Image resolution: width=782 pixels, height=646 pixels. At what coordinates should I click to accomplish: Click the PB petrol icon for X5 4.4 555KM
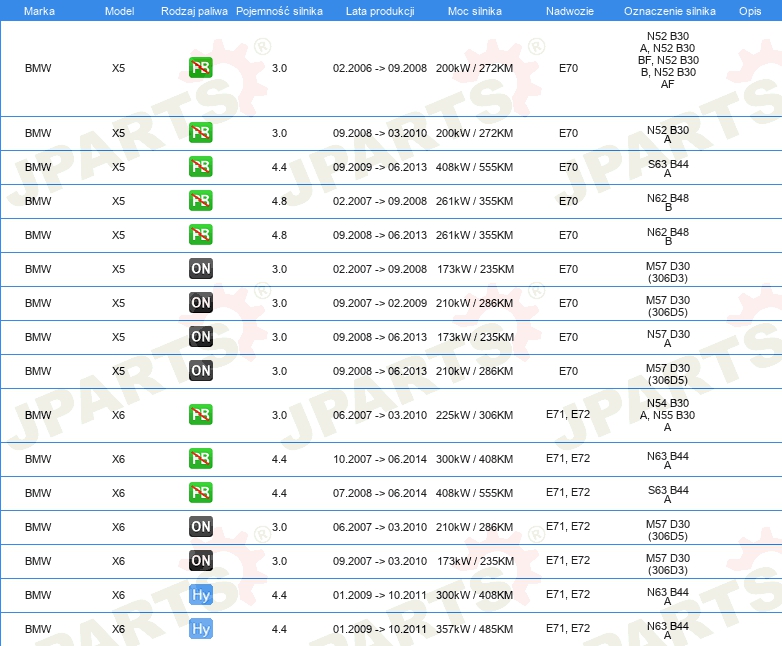pos(200,167)
